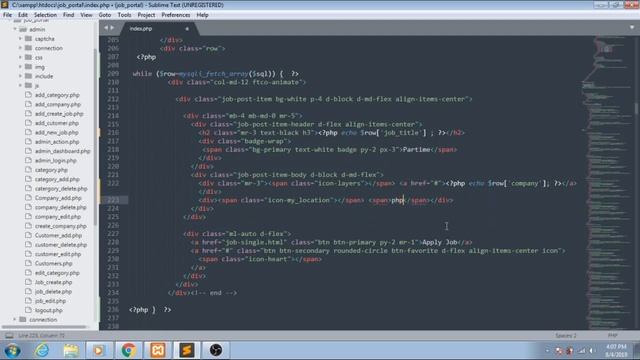Expand the connection folder inside admin
This screenshot has height=360, width=640.
click(x=20, y=48)
